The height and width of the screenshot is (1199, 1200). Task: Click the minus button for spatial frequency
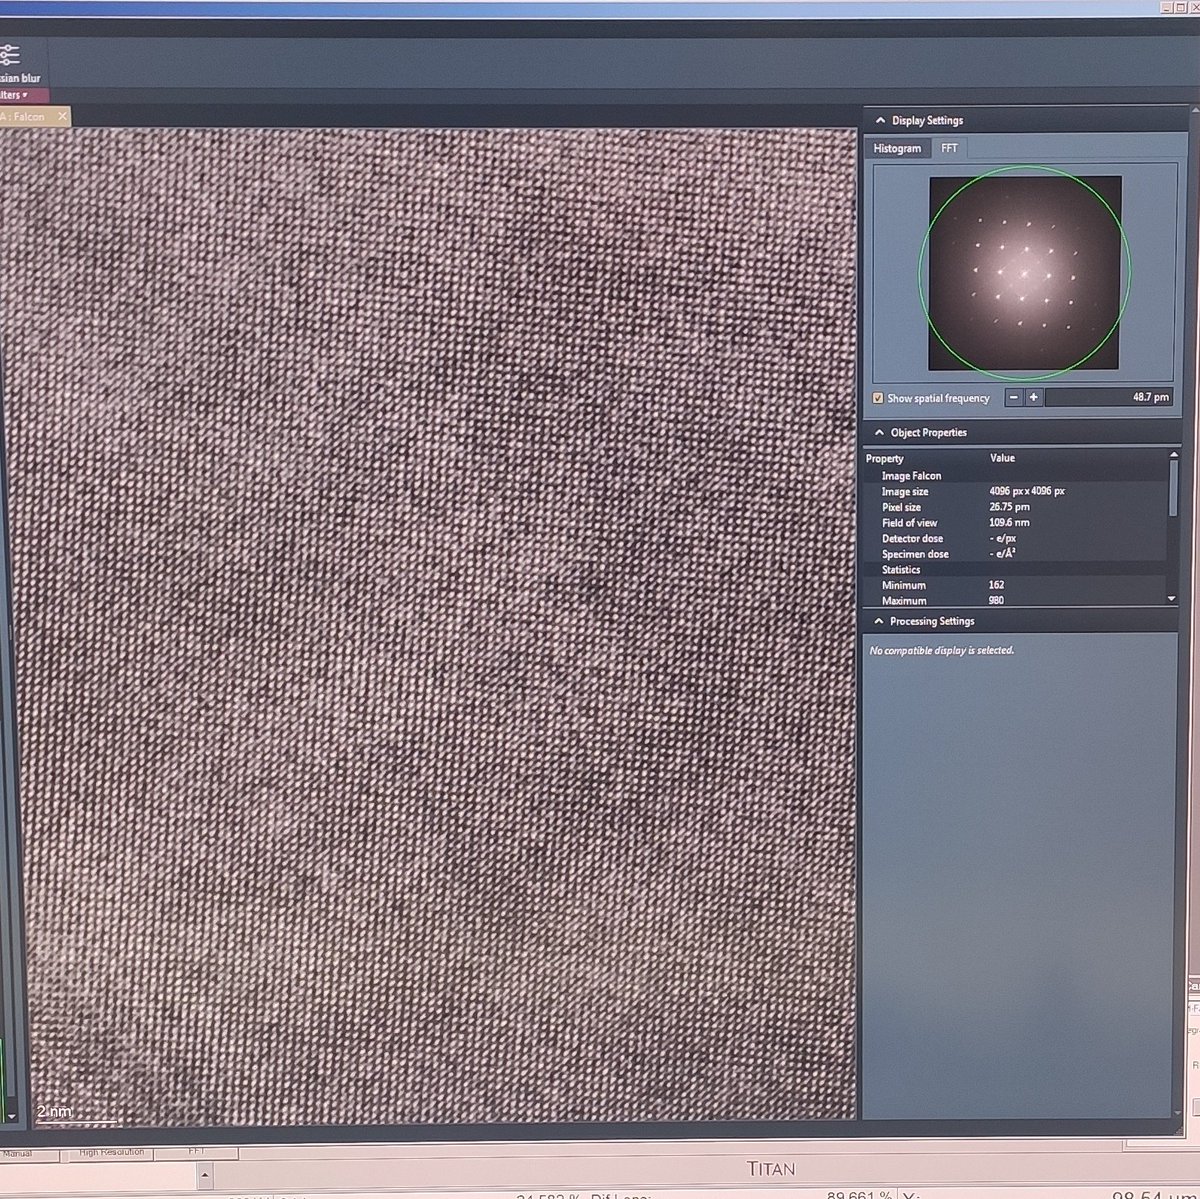pyautogui.click(x=1014, y=397)
